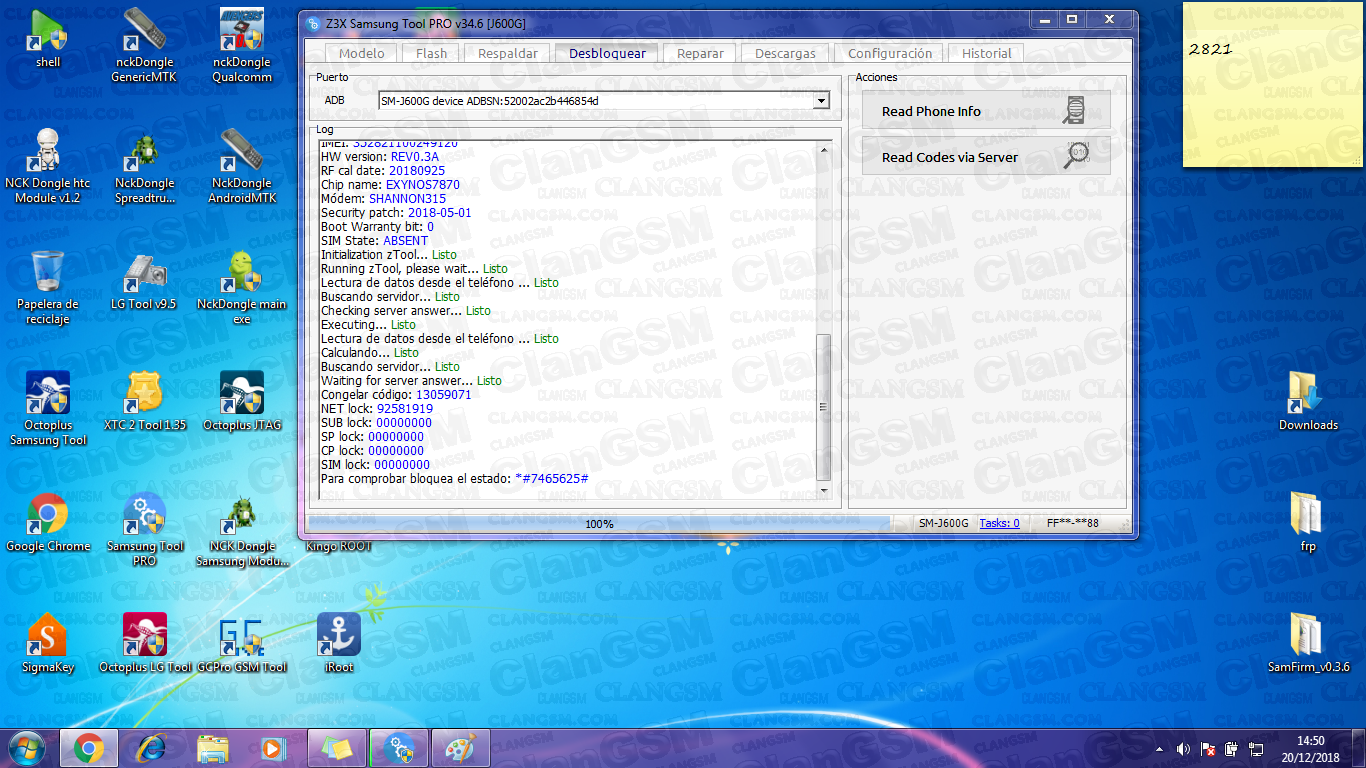The width and height of the screenshot is (1366, 768).
Task: Click volume icon in system tray
Action: (1183, 749)
